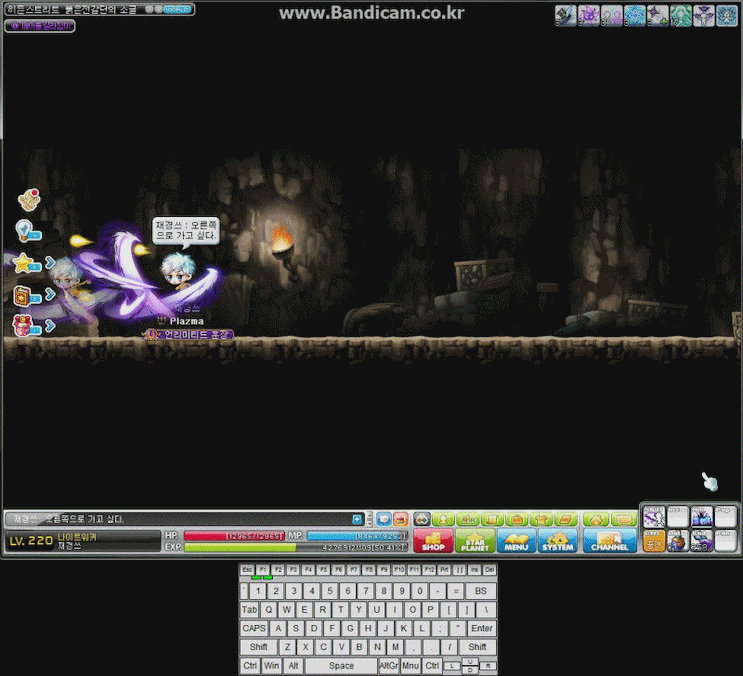Click the Tab key on keyboard overlay
The width and height of the screenshot is (743, 676).
click(249, 610)
